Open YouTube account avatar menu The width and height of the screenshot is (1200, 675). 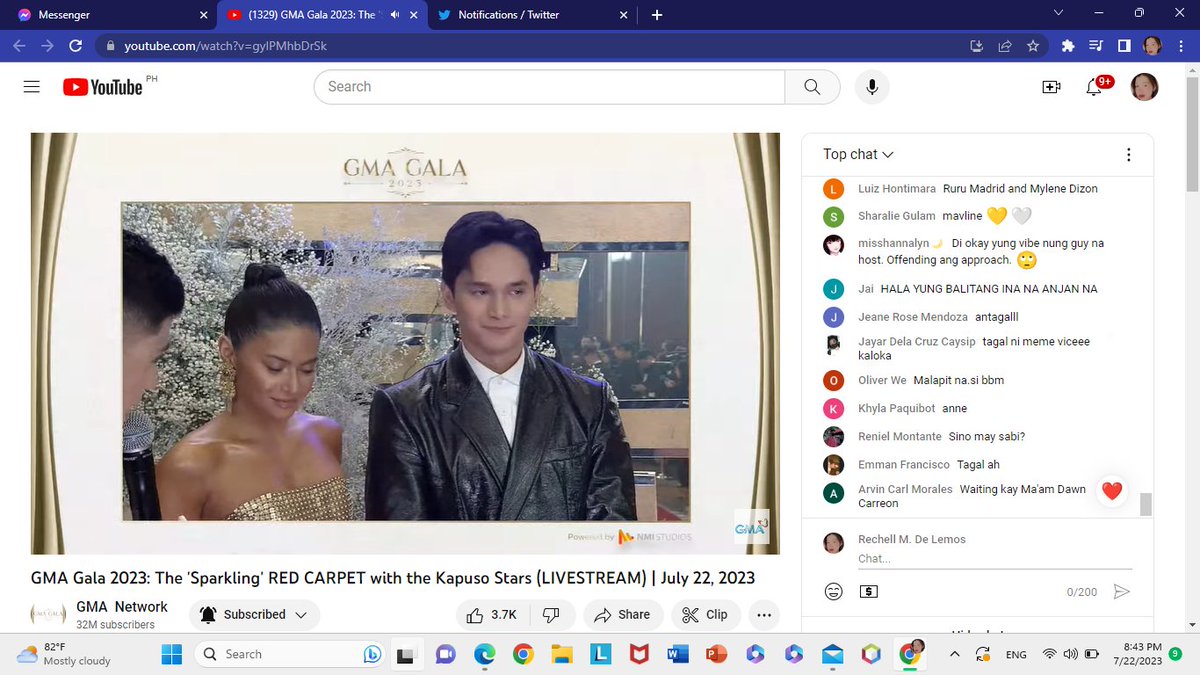[x=1144, y=87]
